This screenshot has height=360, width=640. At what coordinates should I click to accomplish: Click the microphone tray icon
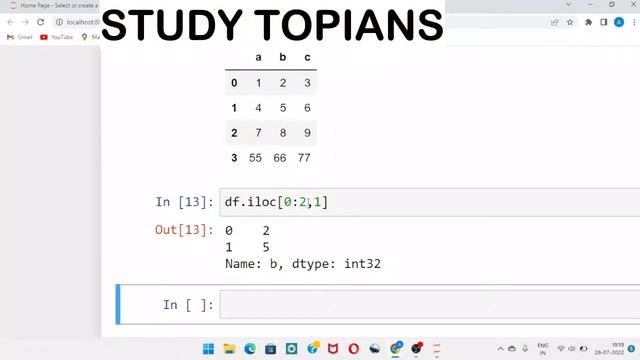(525, 349)
